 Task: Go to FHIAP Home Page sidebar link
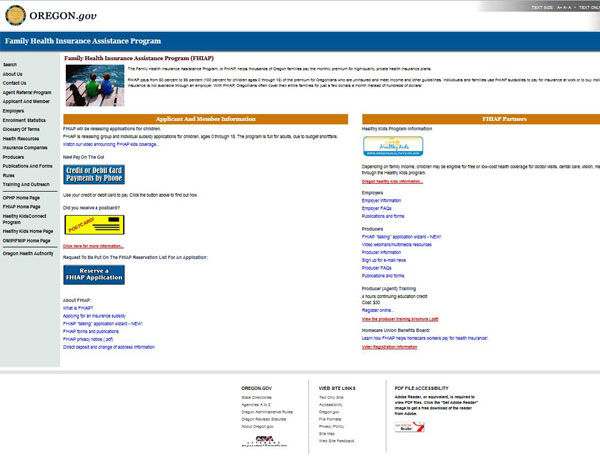pos(22,207)
